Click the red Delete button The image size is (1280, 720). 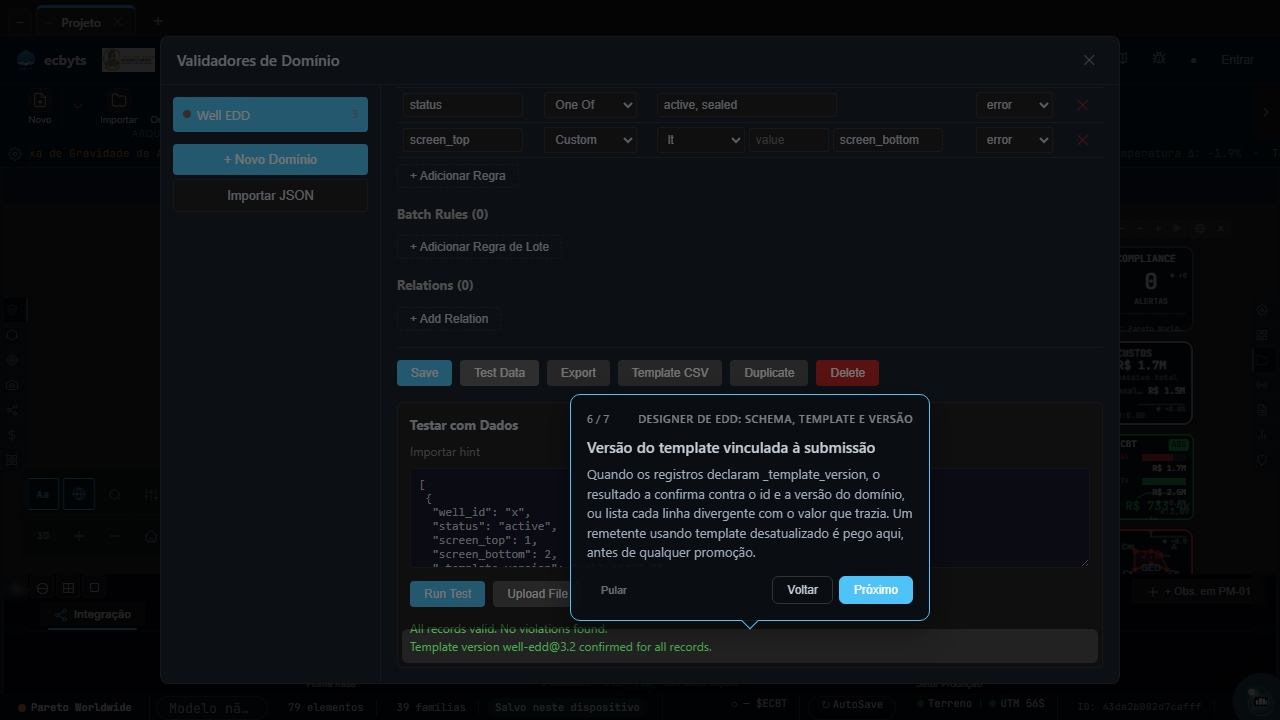(847, 373)
